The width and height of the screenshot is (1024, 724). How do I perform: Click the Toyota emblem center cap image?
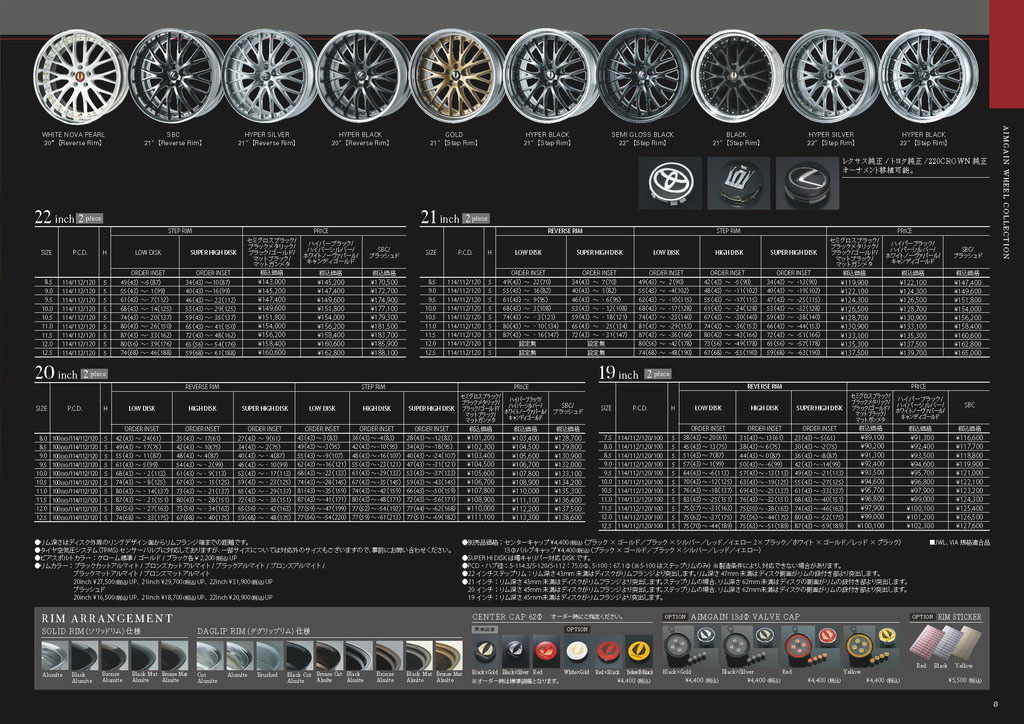pyautogui.click(x=670, y=179)
